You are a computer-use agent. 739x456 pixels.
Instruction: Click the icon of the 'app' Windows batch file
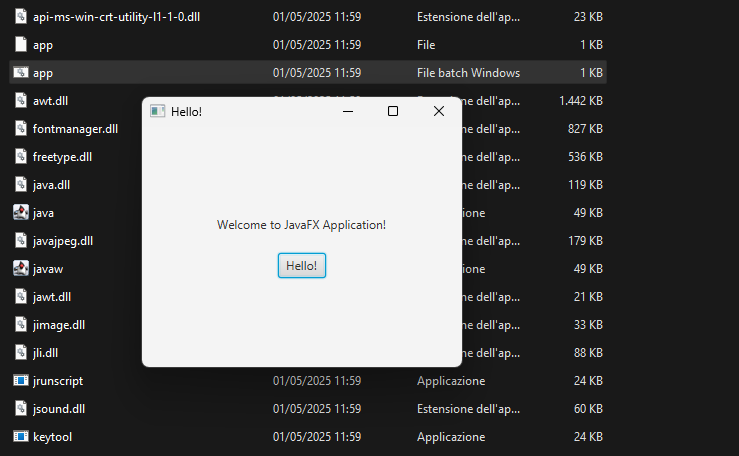click(x=21, y=73)
